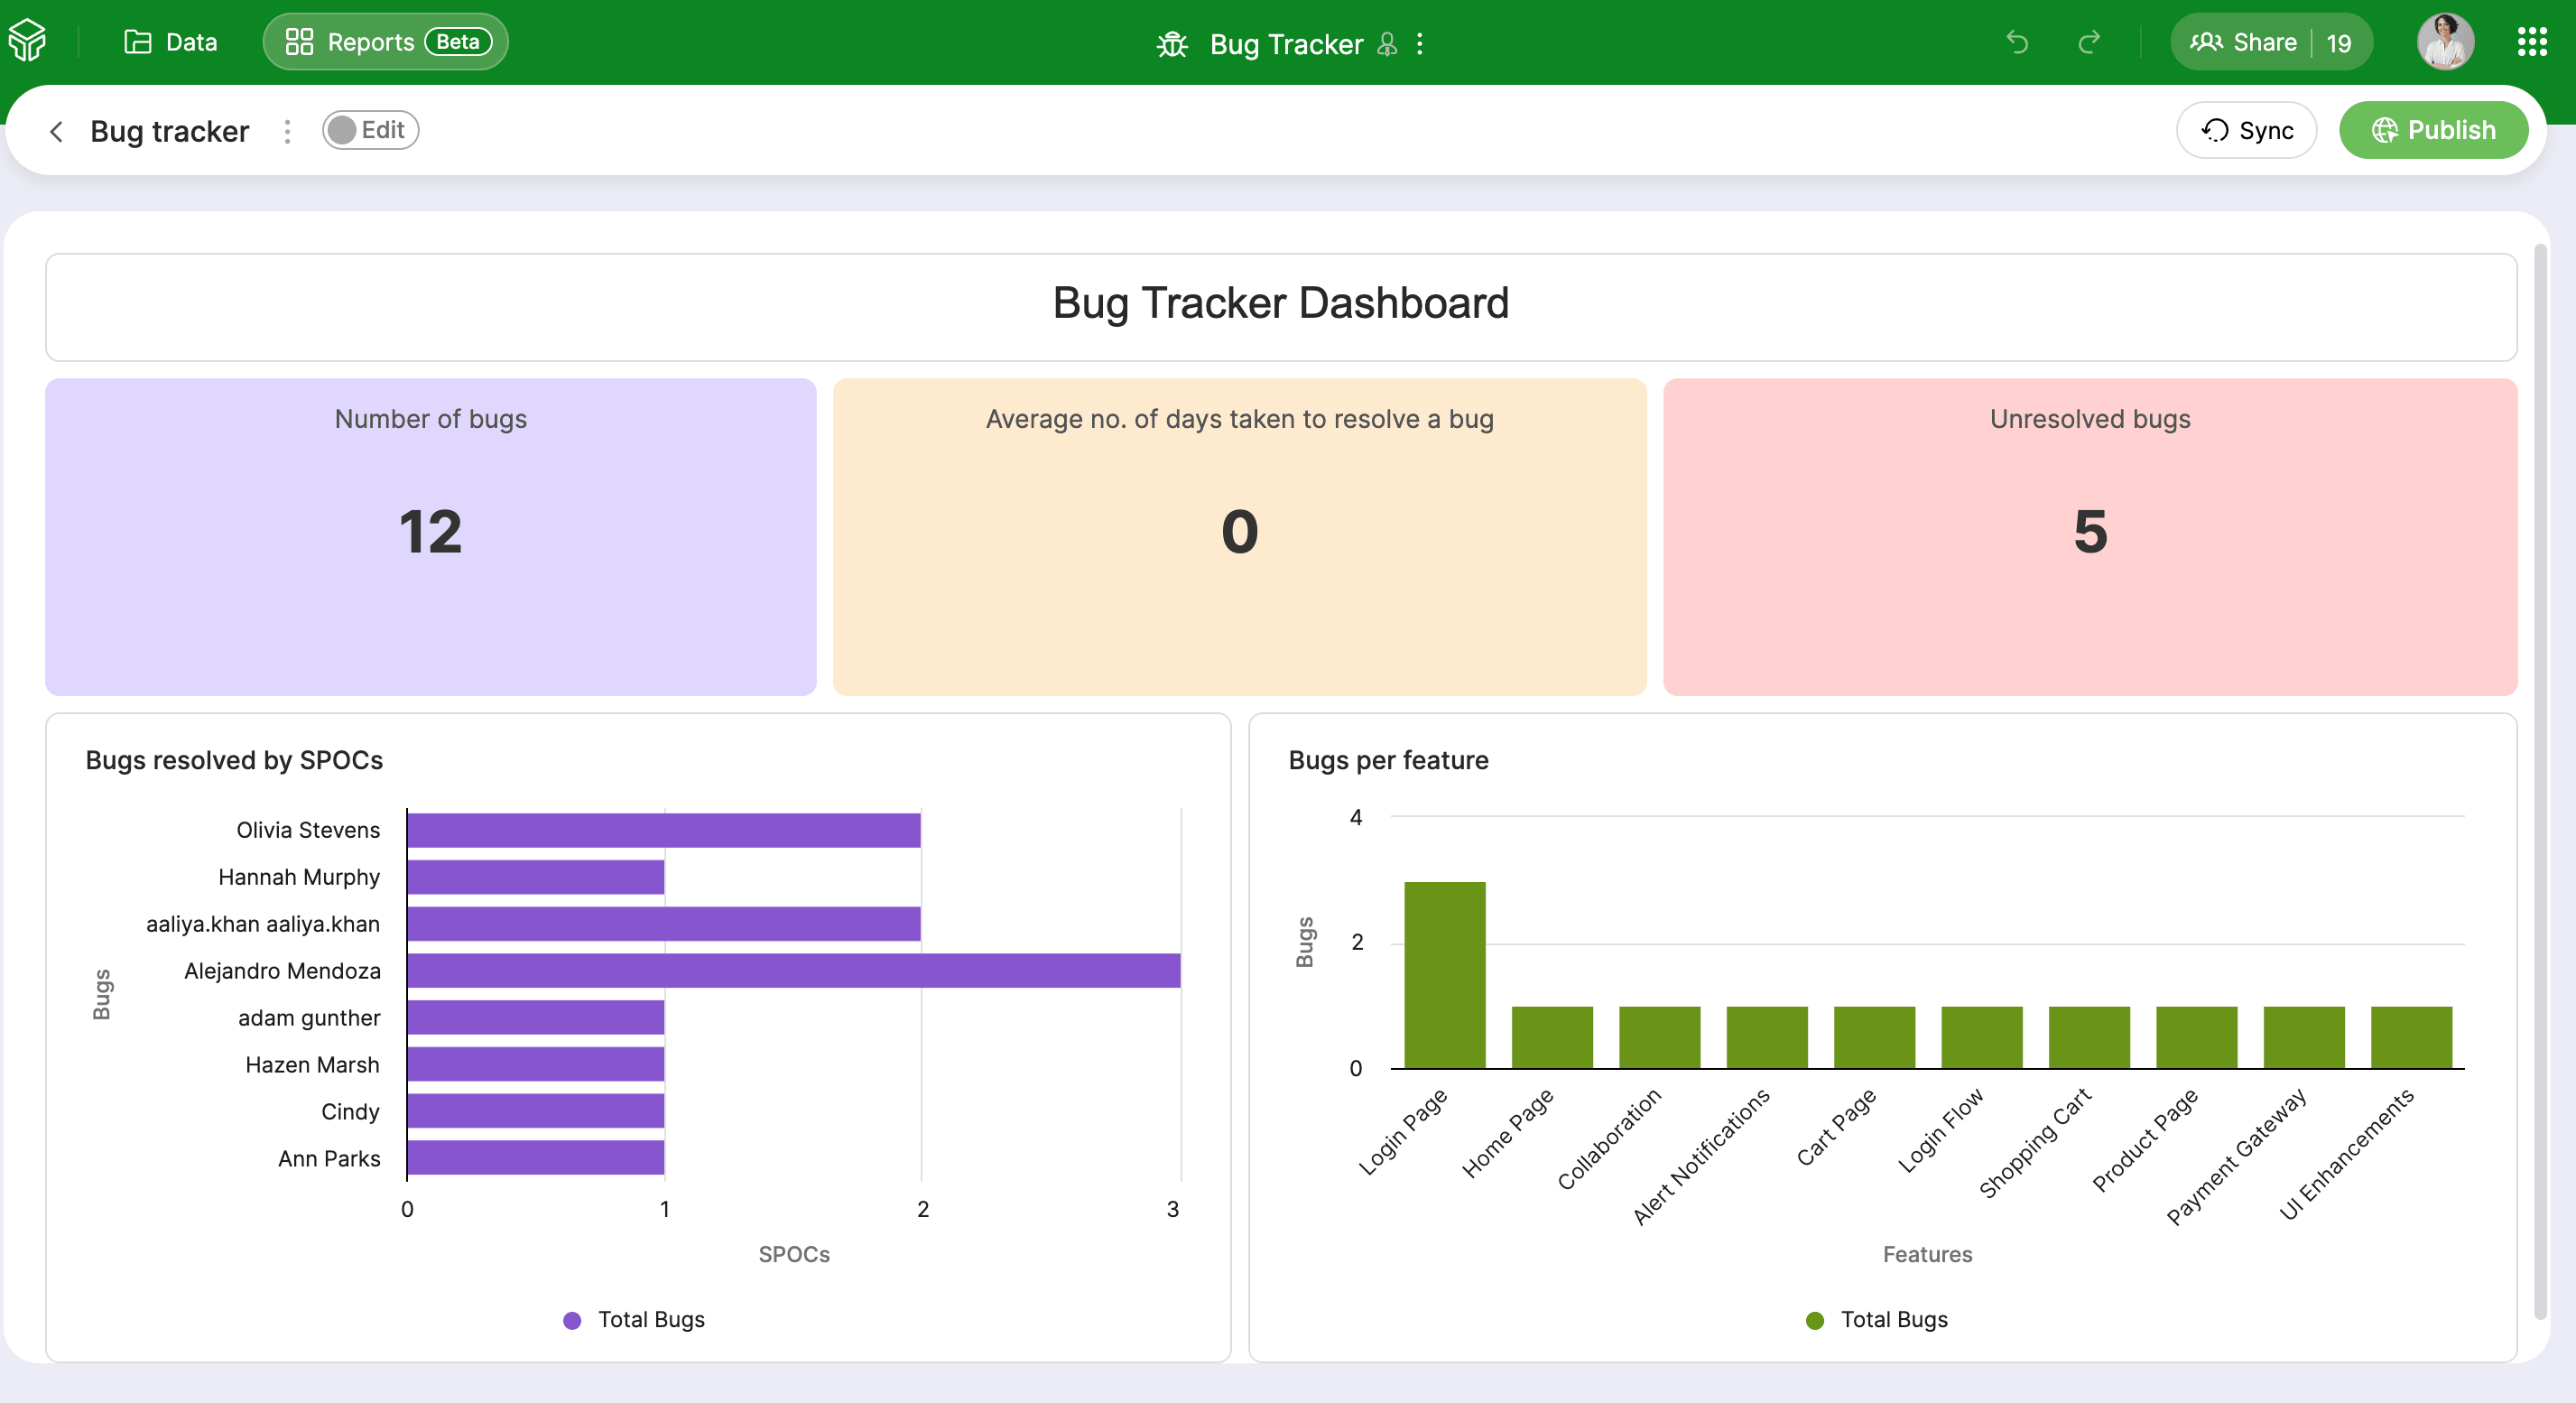Click the Number of bugs card
Image resolution: width=2576 pixels, height=1403 pixels.
click(431, 536)
